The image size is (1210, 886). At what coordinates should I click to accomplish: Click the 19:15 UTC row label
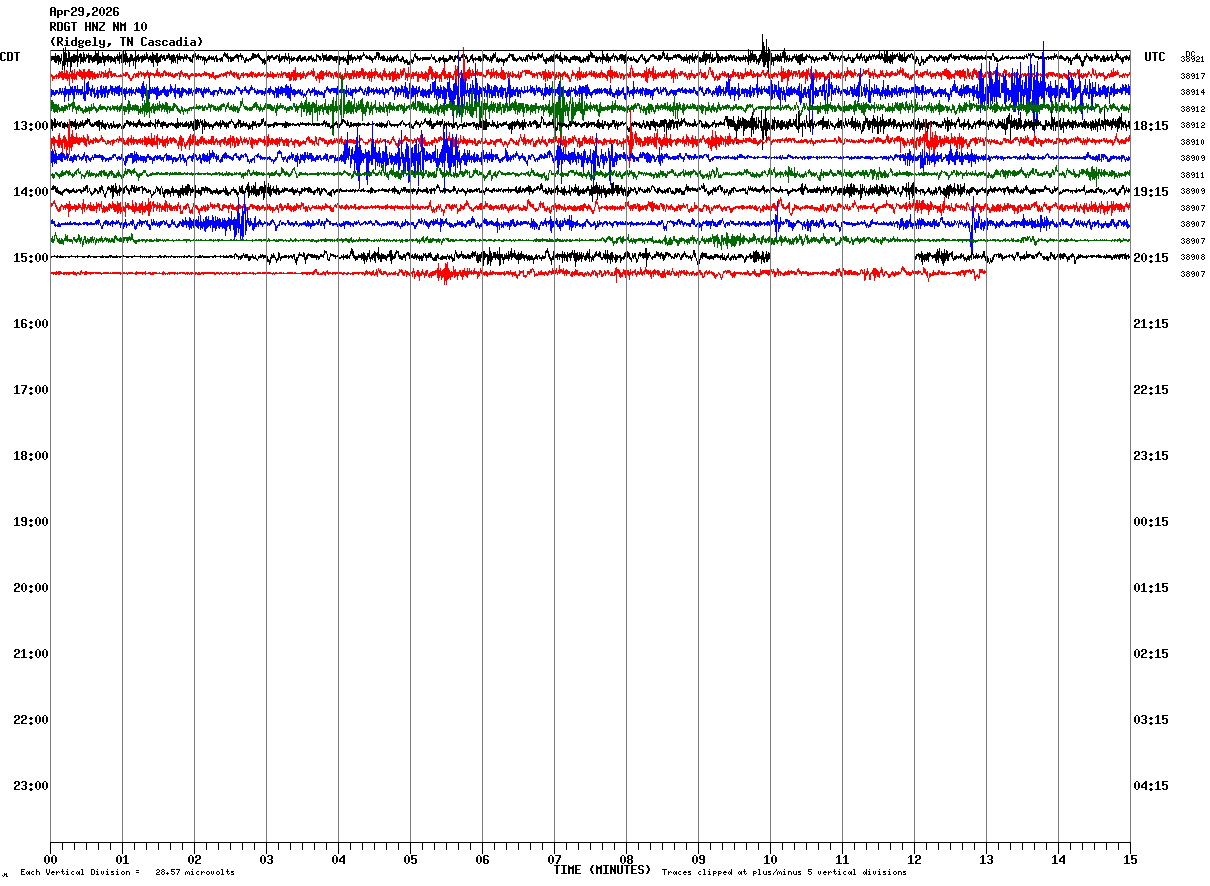coord(1151,192)
